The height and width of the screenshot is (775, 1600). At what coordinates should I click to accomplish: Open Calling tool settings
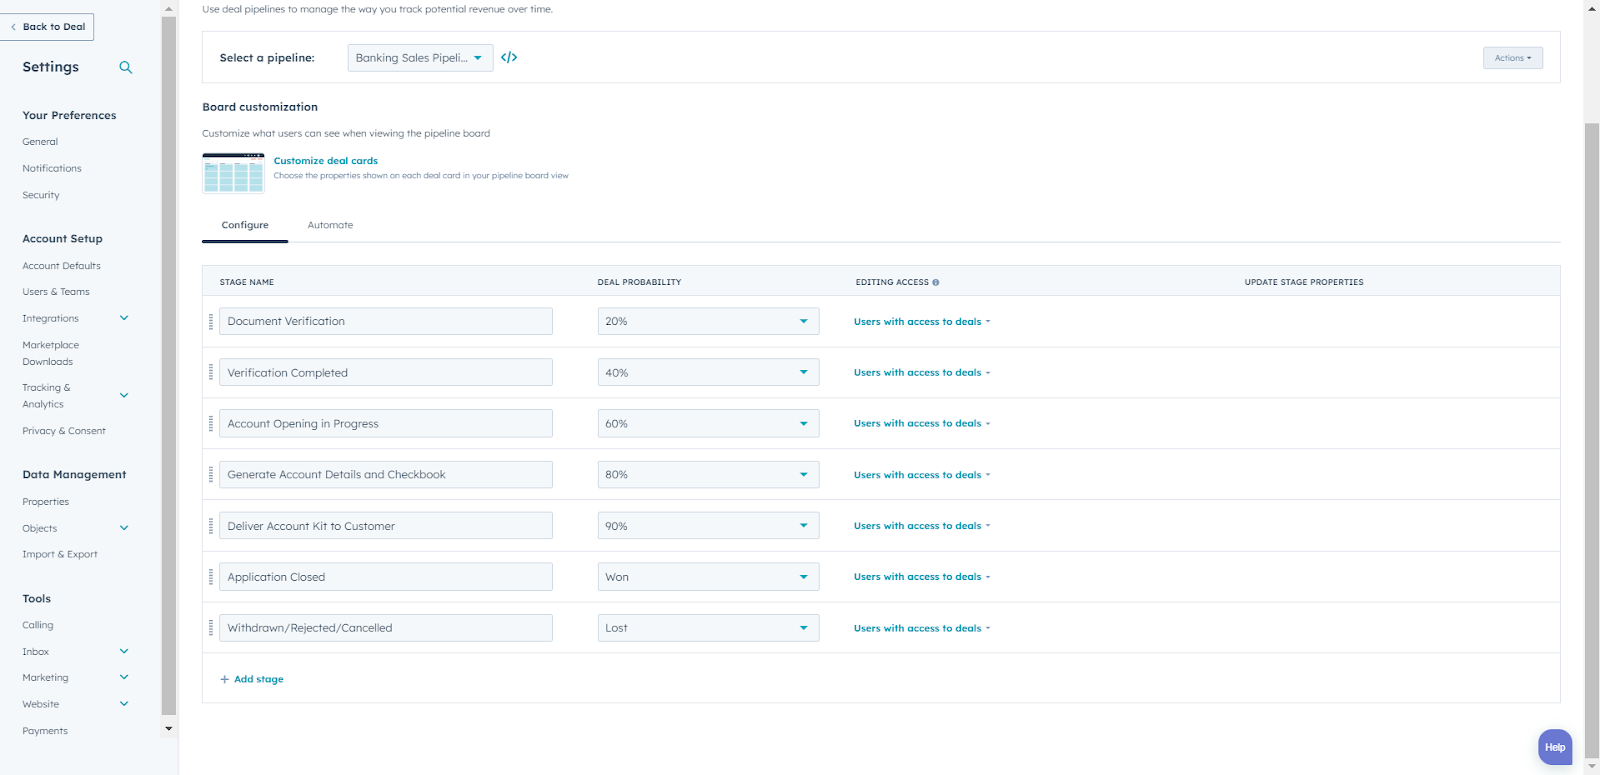point(38,625)
